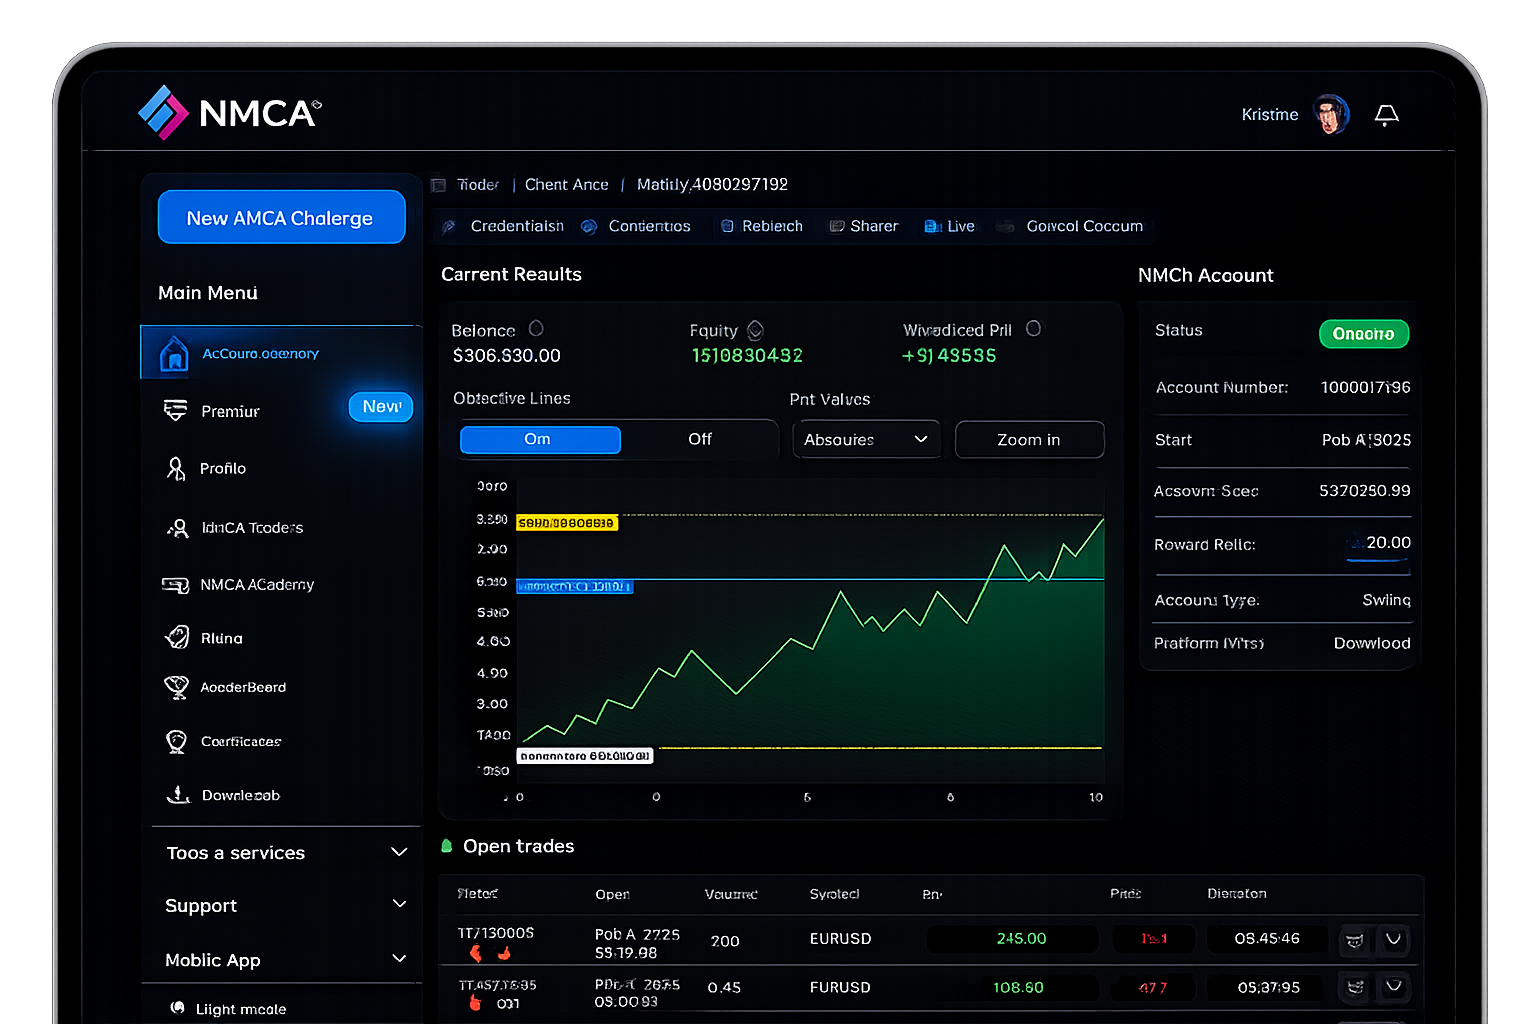The height and width of the screenshot is (1024, 1536).
Task: Click New AMCA Challenge button
Action: pos(281,218)
